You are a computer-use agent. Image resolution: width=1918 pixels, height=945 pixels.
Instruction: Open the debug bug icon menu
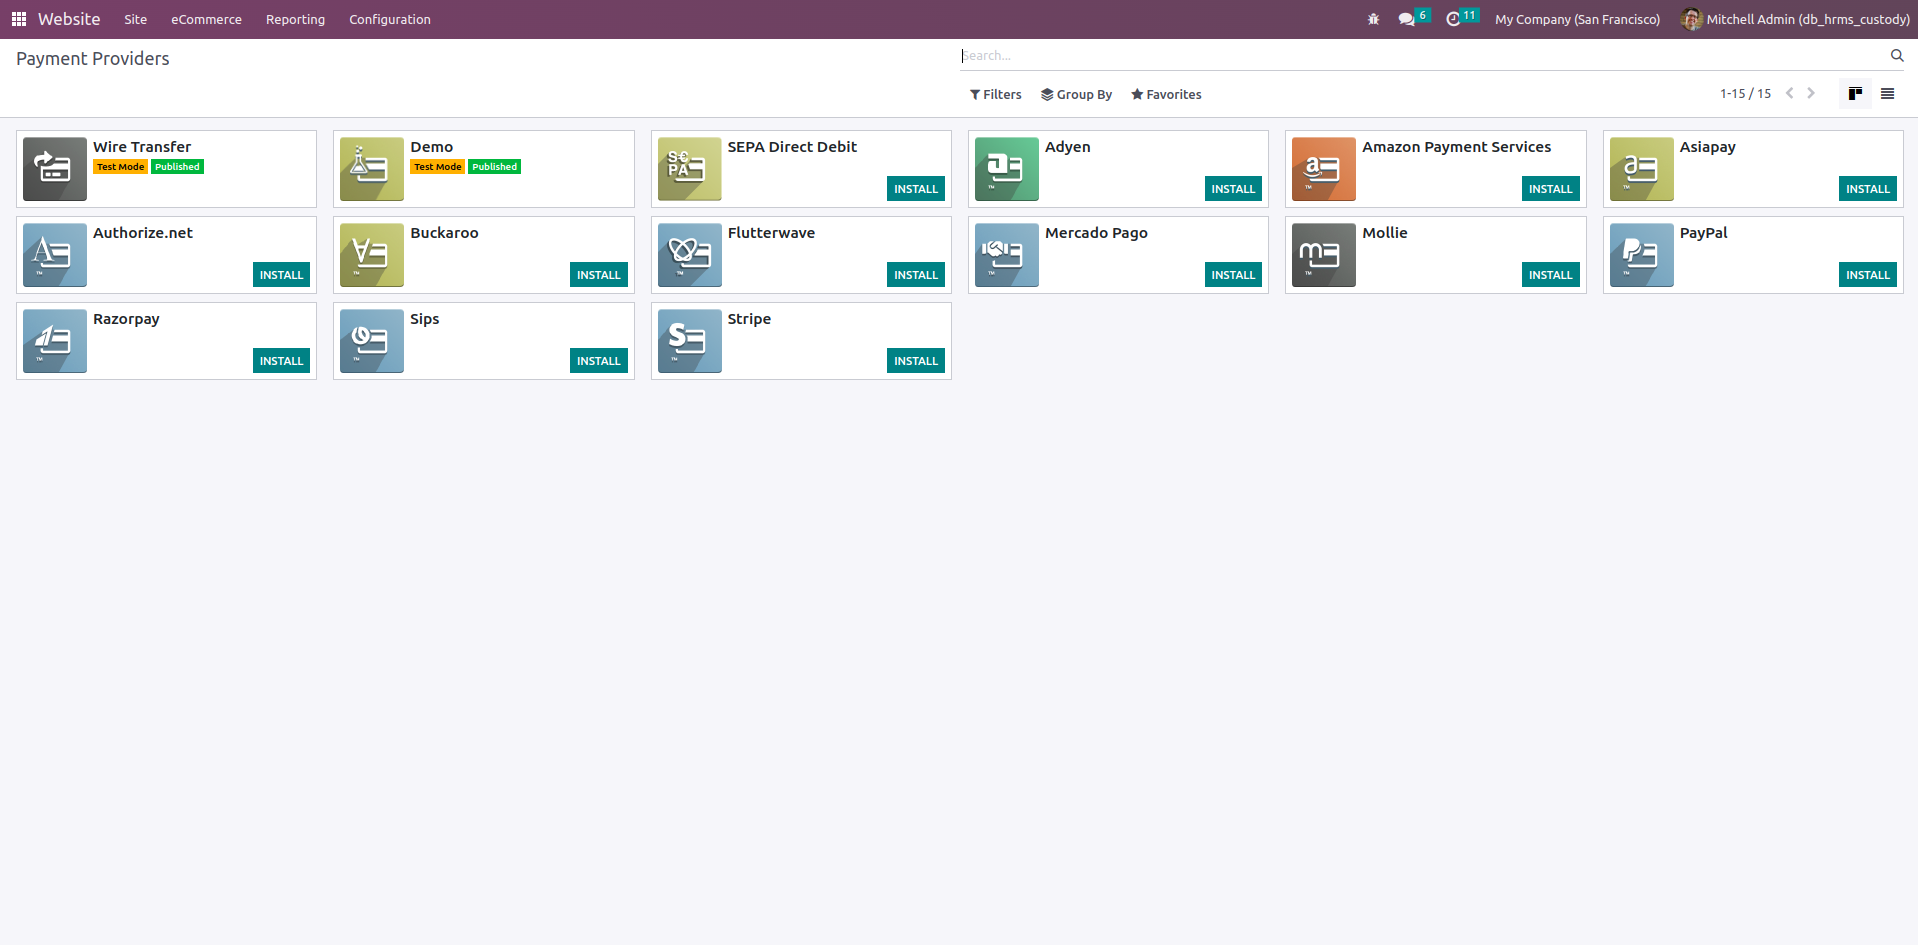[1373, 19]
